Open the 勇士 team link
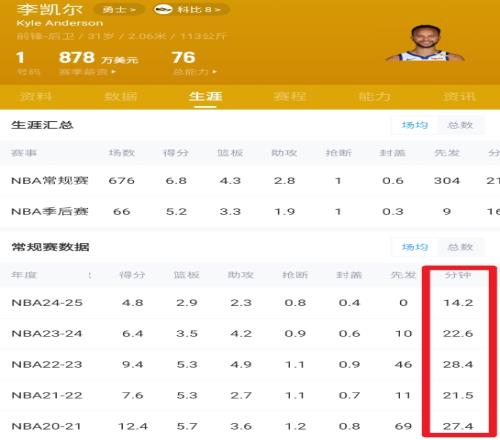Image resolution: width=500 pixels, height=440 pixels. 119,9
